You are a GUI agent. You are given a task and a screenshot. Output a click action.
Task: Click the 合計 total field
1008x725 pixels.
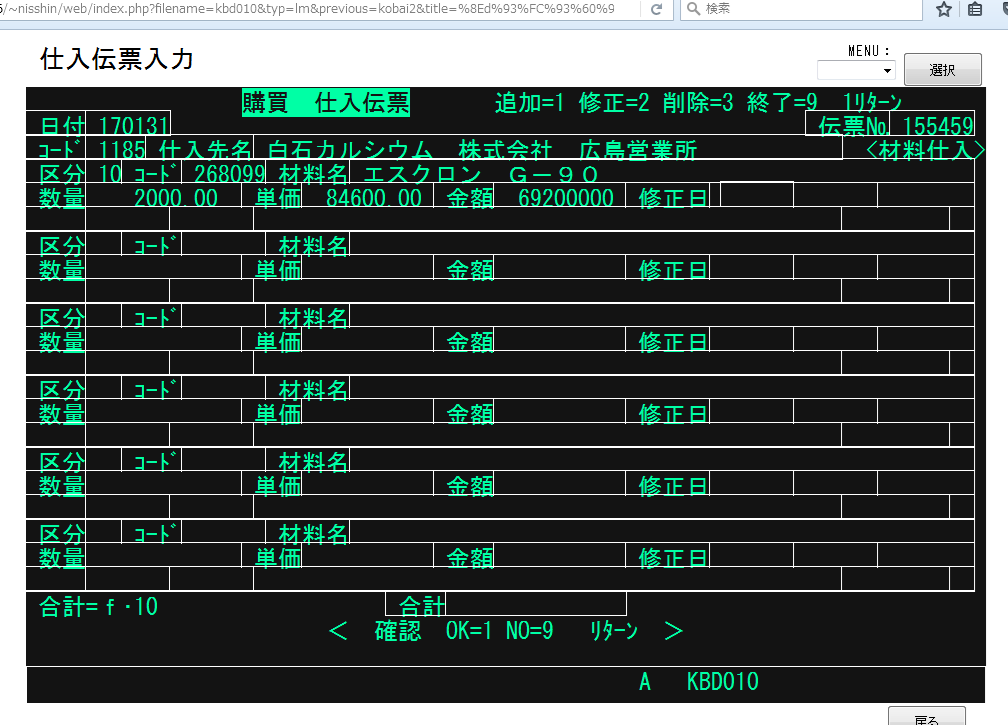[535, 604]
